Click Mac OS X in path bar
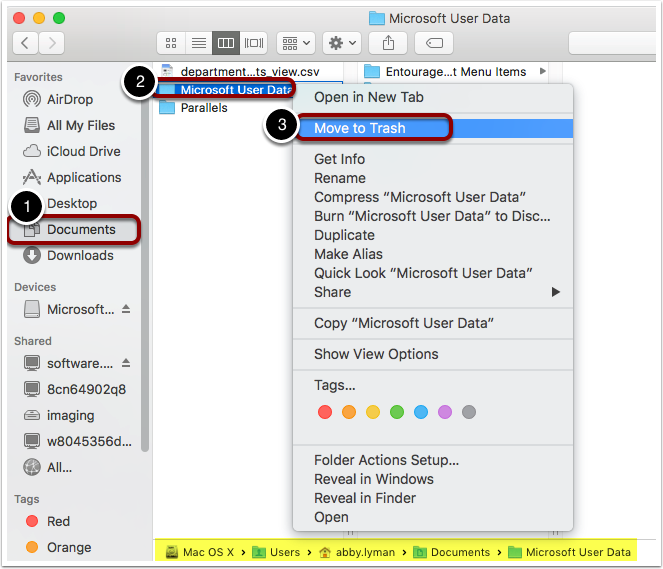The height and width of the screenshot is (569, 663). (x=200, y=552)
